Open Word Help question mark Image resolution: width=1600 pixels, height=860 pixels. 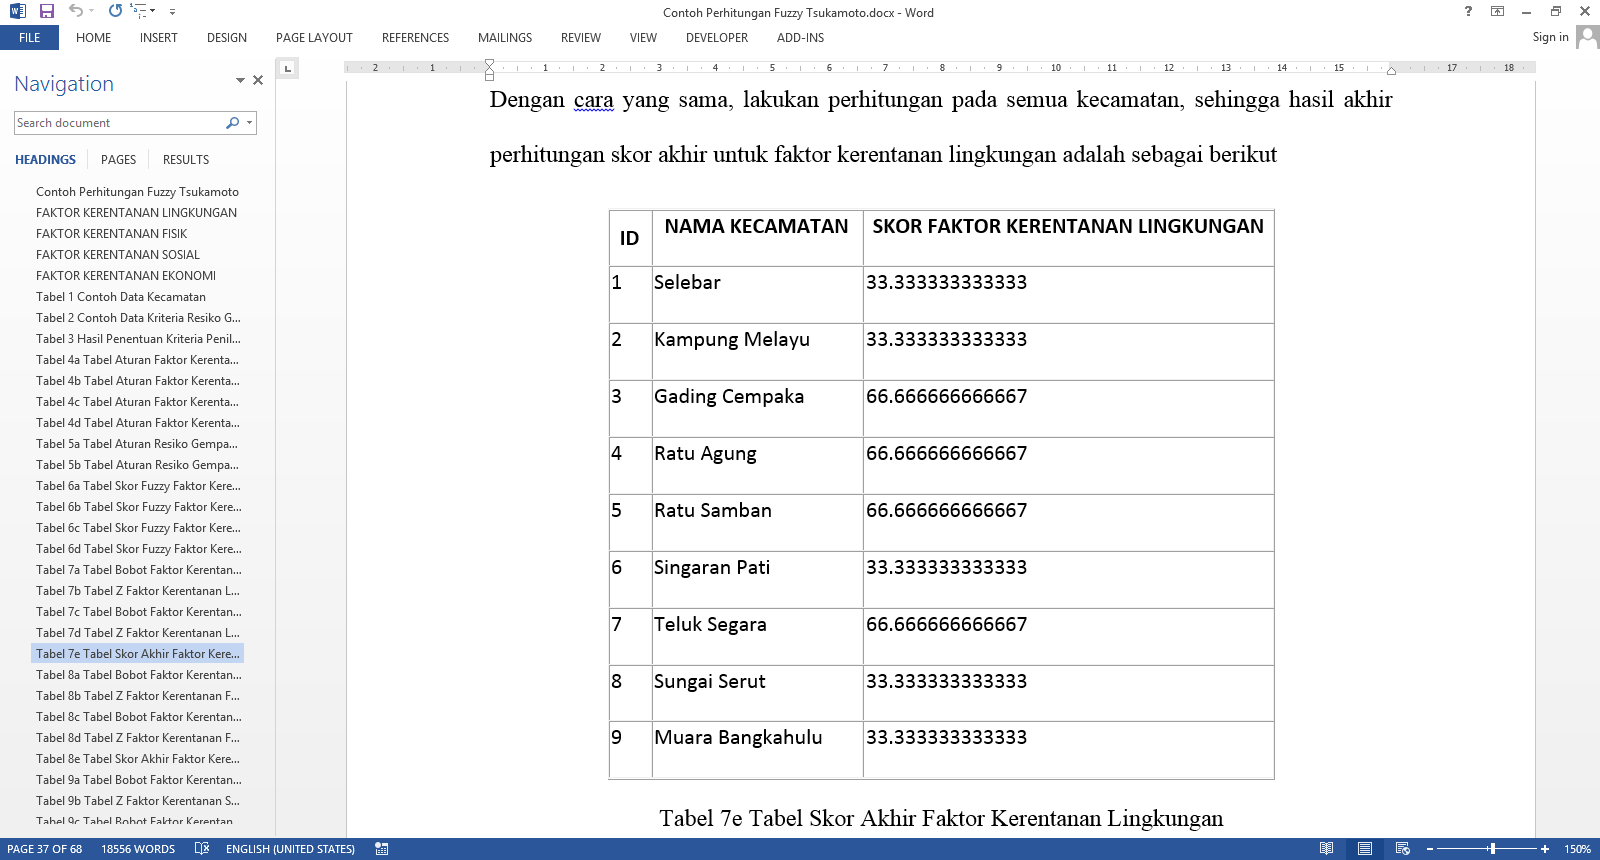[x=1468, y=12]
